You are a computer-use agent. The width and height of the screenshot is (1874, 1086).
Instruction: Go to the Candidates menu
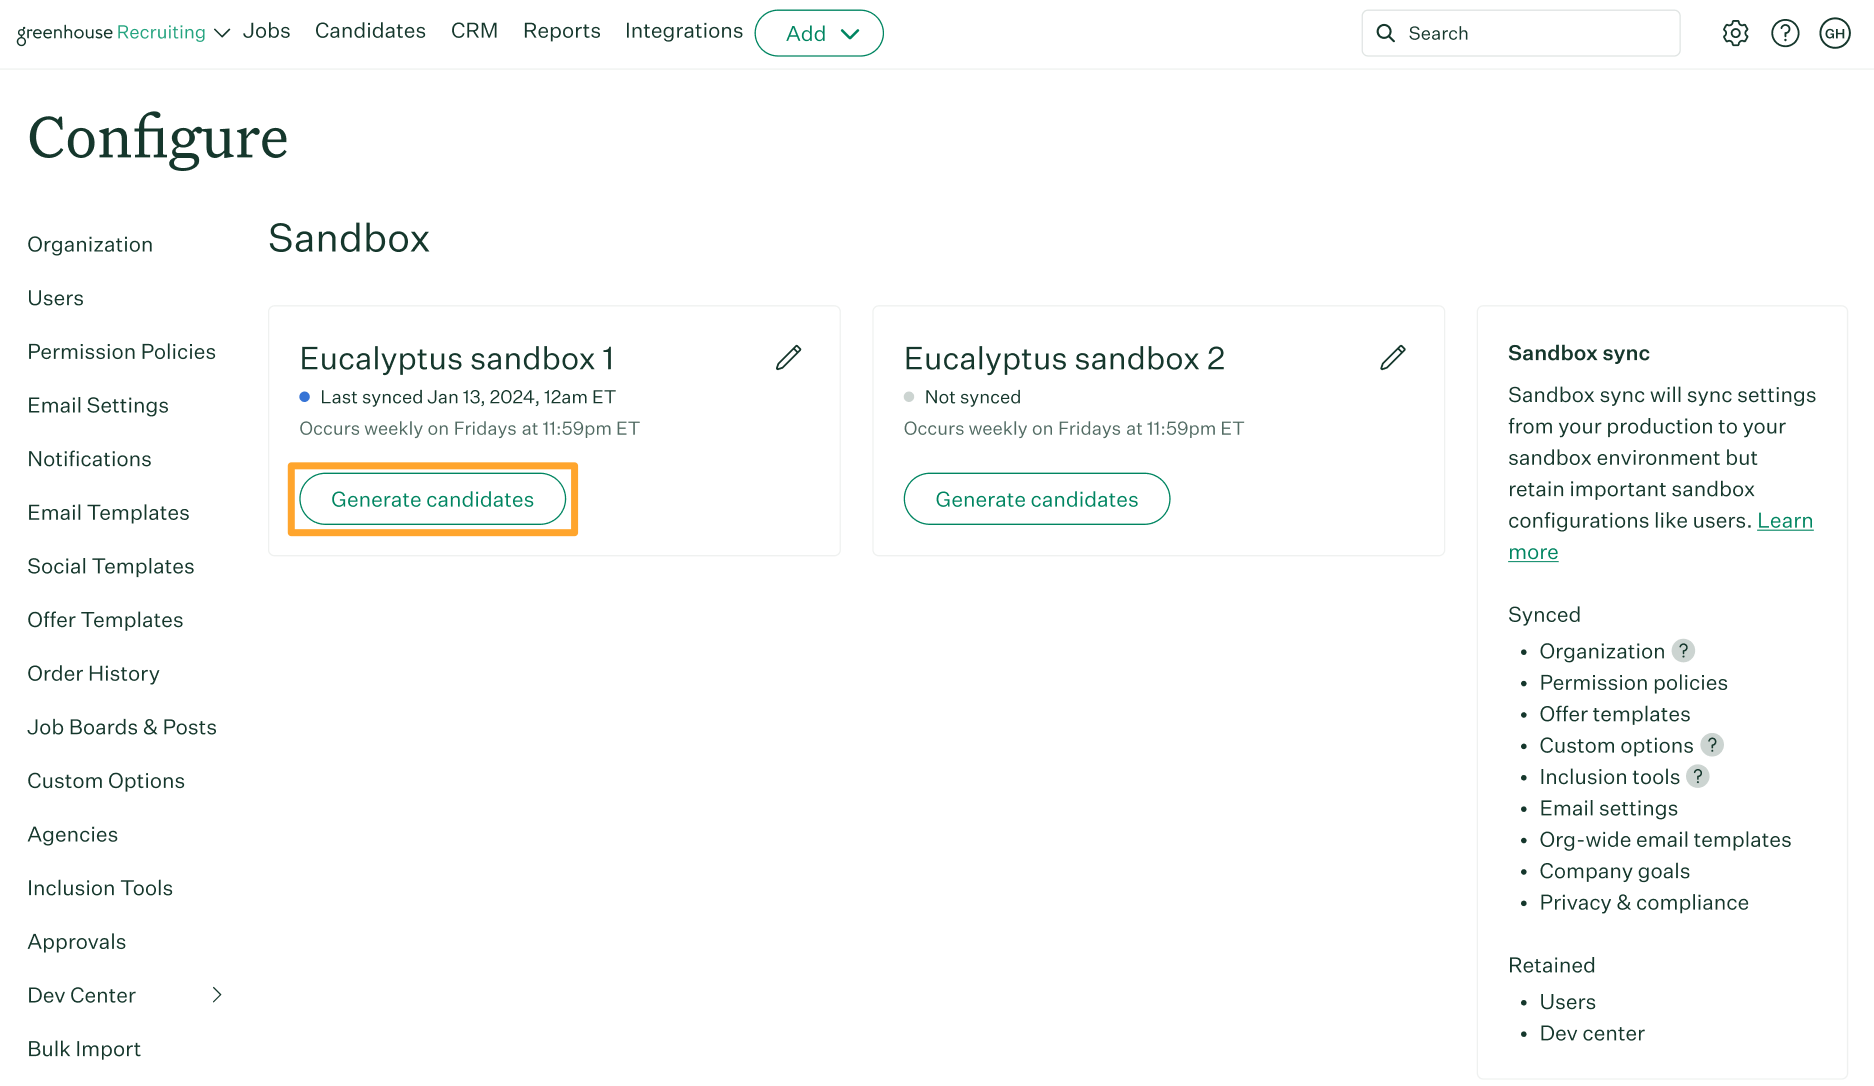pyautogui.click(x=370, y=31)
